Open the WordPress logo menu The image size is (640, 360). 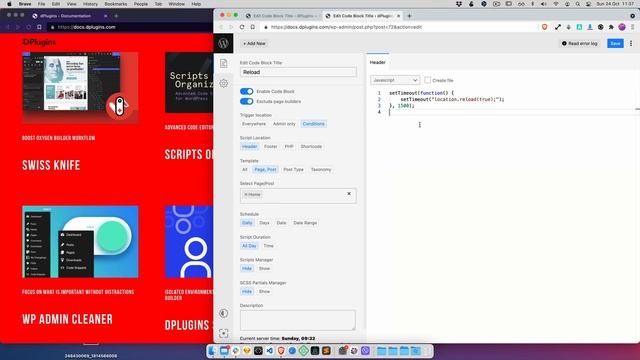[223, 43]
